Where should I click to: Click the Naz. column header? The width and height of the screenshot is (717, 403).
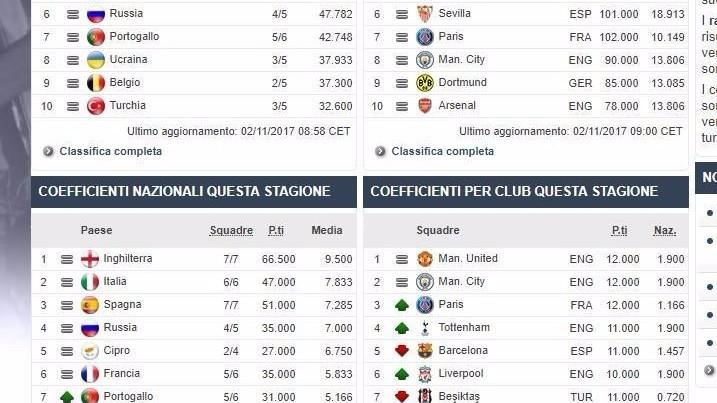(x=664, y=231)
